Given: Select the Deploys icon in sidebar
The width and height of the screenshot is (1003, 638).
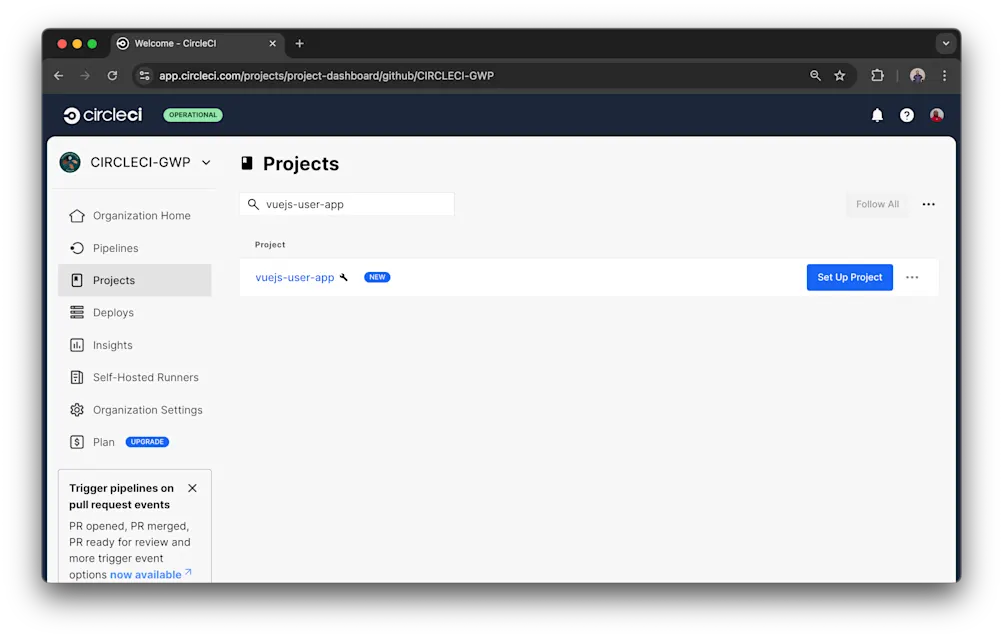Looking at the screenshot, I should coord(77,312).
